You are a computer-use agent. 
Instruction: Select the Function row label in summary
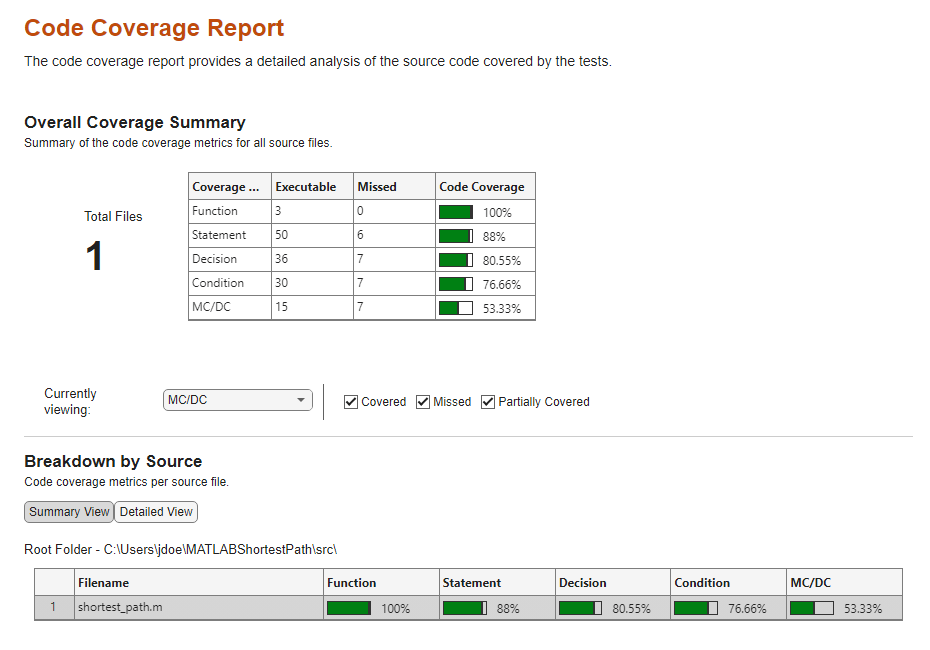click(x=215, y=211)
